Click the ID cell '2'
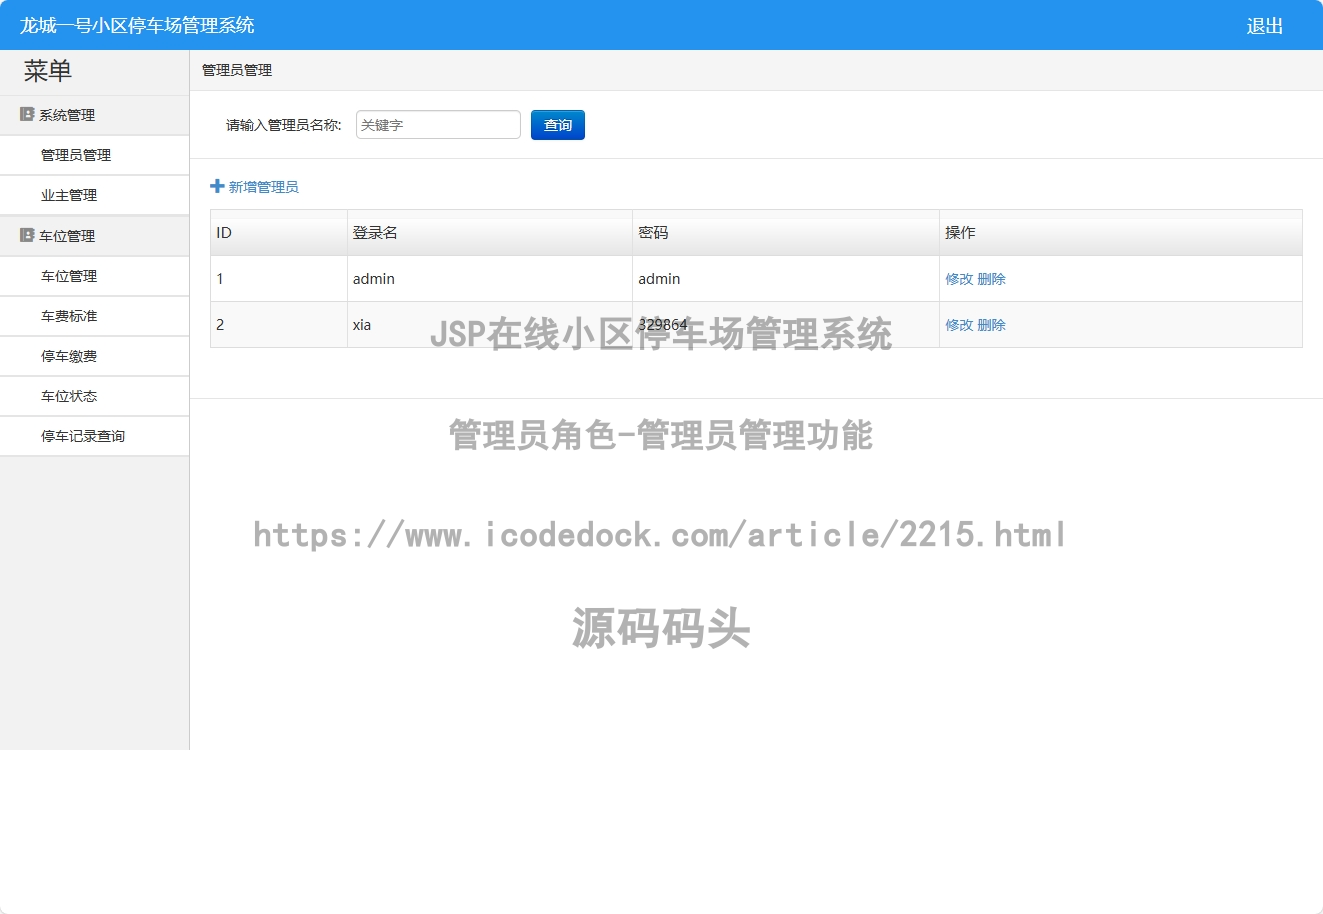This screenshot has width=1323, height=914. [278, 325]
